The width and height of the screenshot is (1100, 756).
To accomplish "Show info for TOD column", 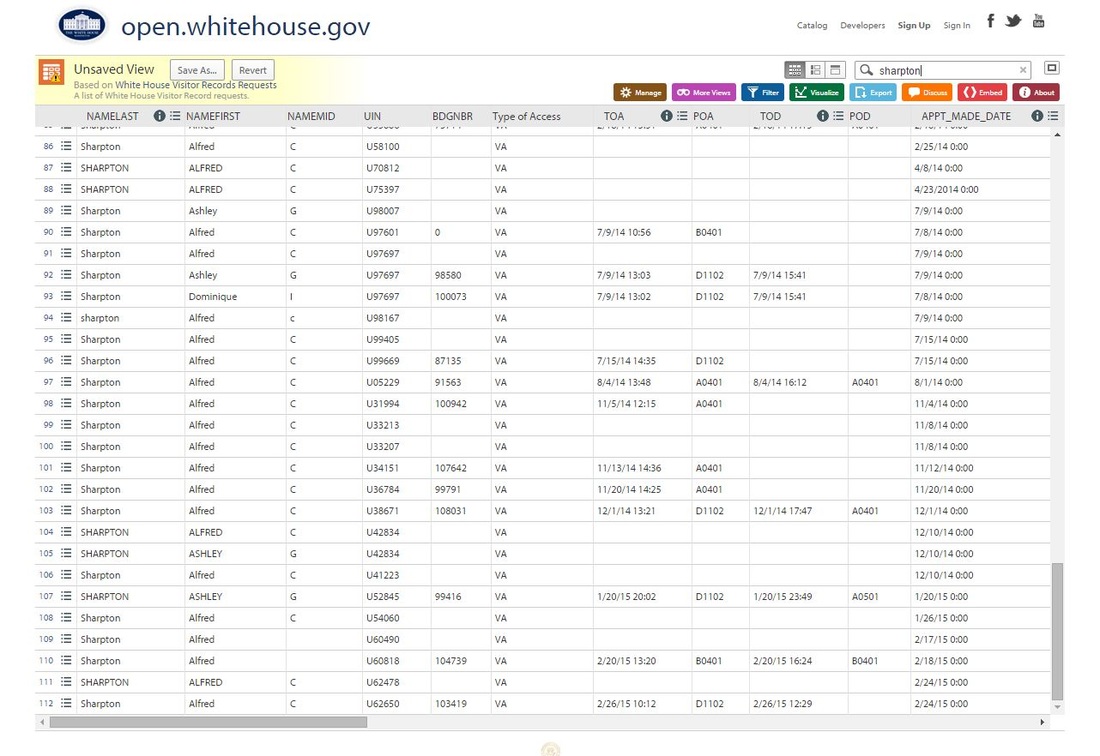I will pos(822,116).
